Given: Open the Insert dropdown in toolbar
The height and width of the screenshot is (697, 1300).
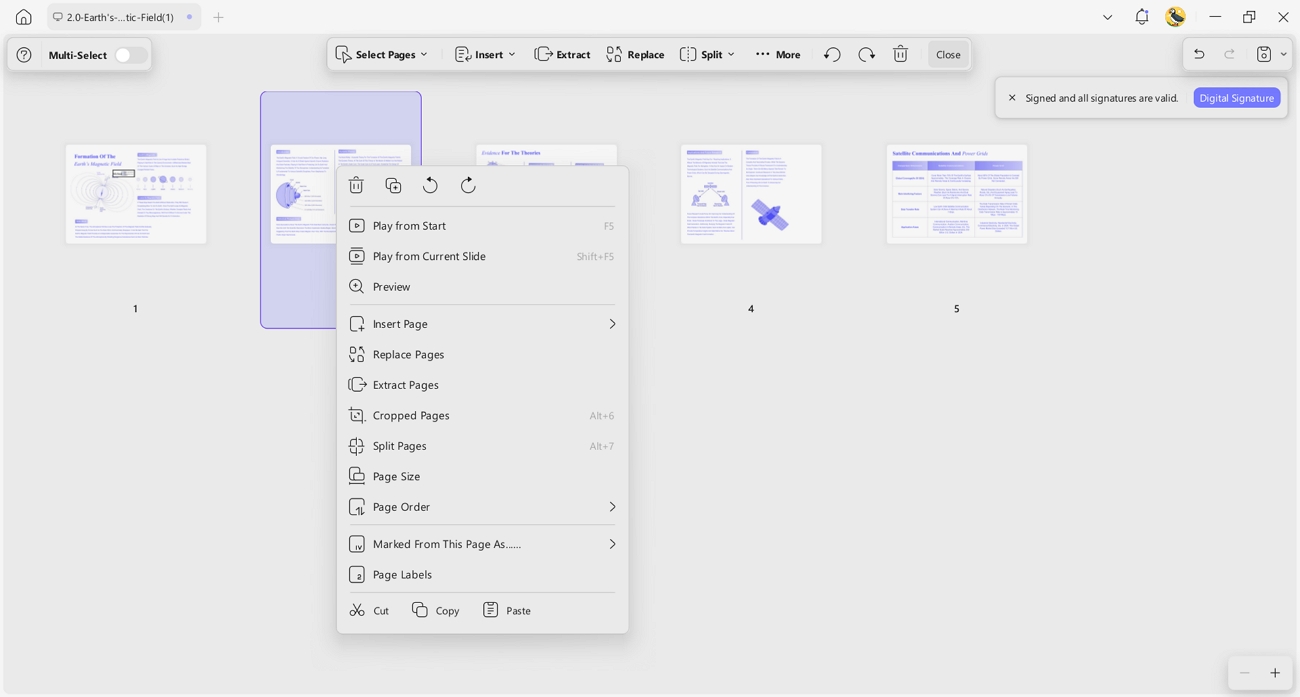Looking at the screenshot, I should click(485, 54).
